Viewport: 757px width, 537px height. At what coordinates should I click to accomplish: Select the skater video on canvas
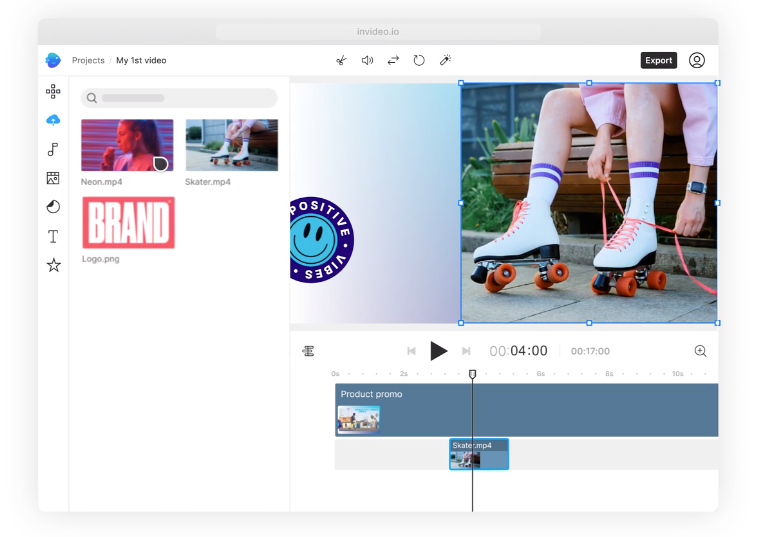[x=589, y=203]
